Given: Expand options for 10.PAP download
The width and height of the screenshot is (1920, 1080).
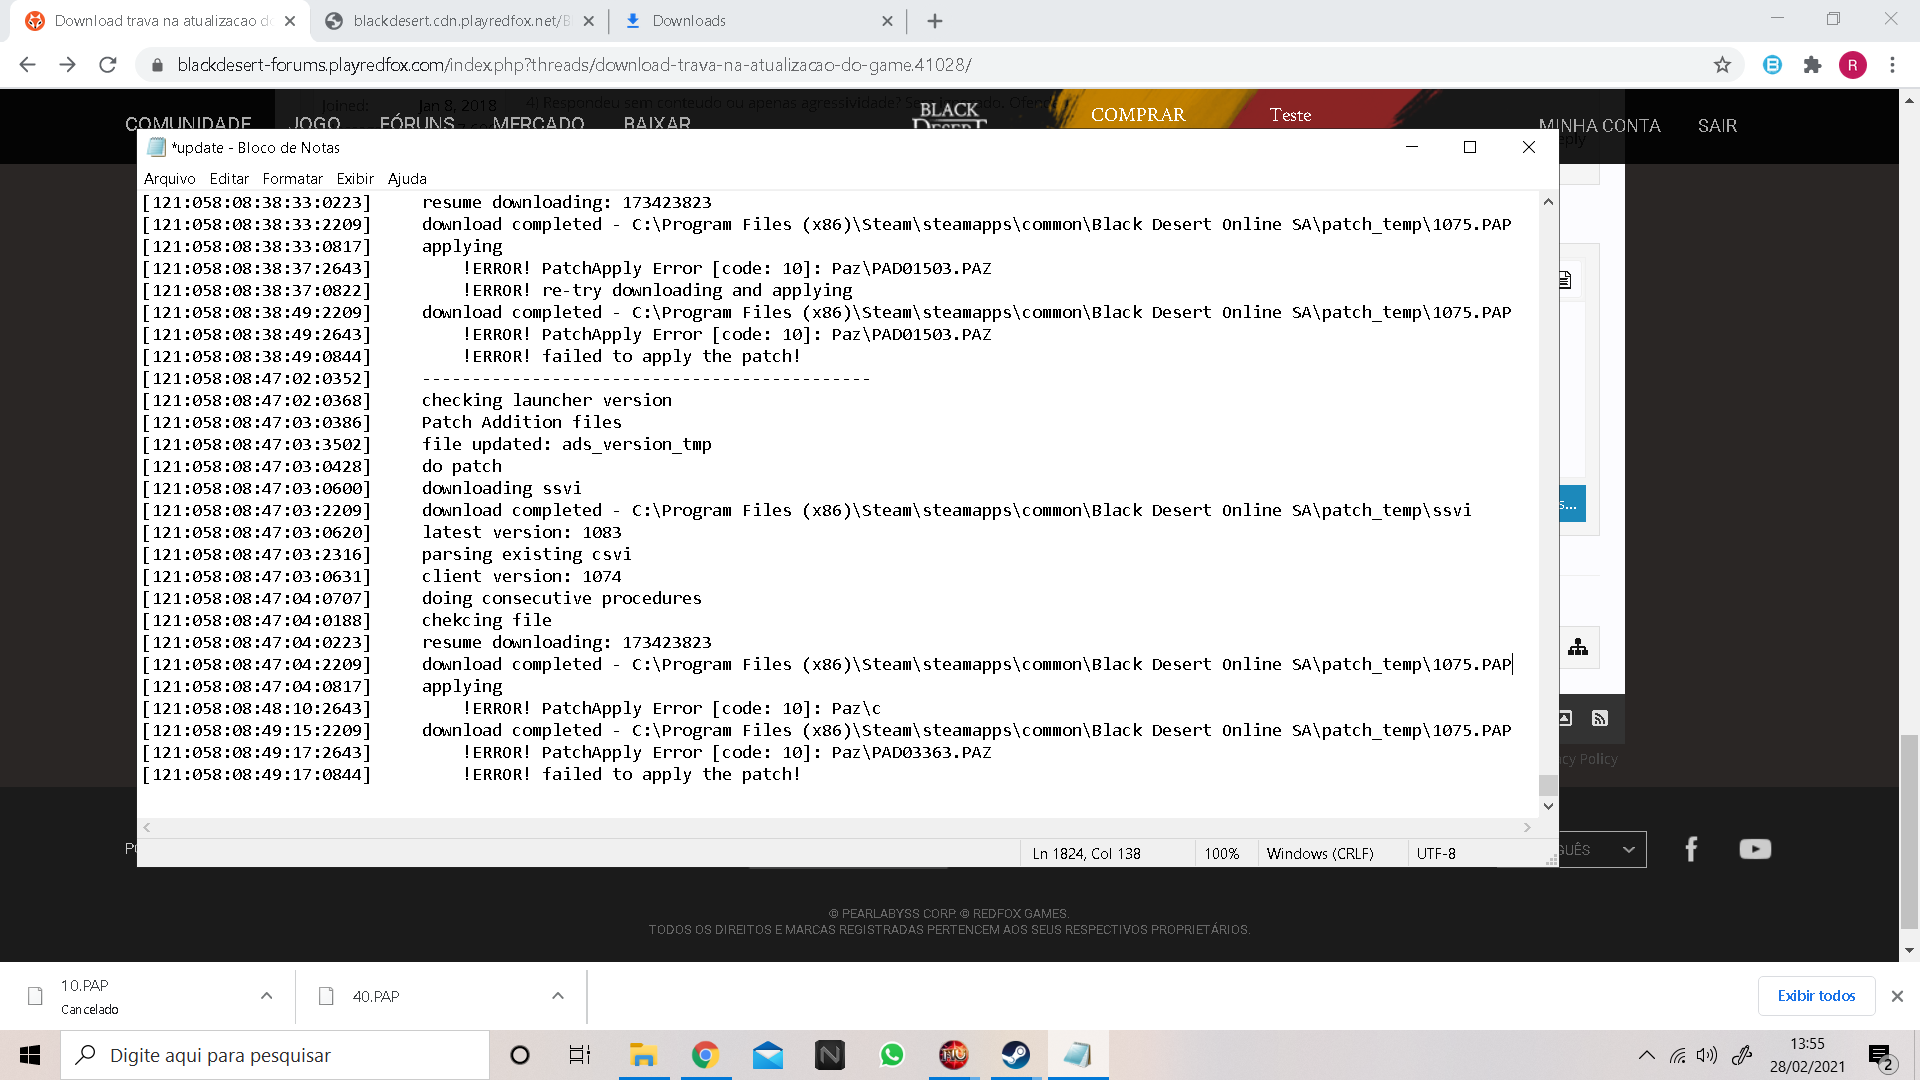Looking at the screenshot, I should coord(266,996).
